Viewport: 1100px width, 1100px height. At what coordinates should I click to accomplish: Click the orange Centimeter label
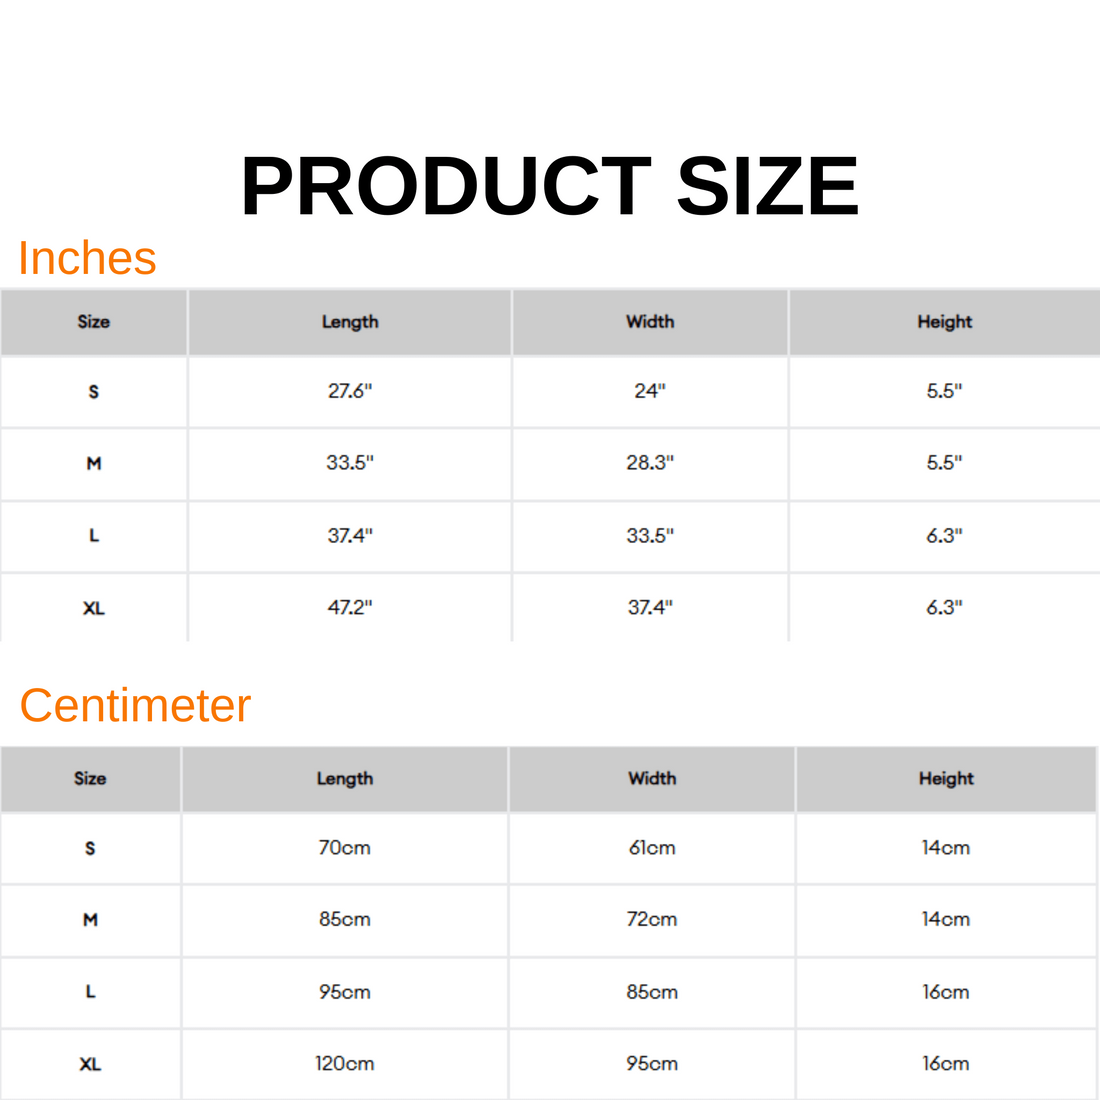pos(135,705)
